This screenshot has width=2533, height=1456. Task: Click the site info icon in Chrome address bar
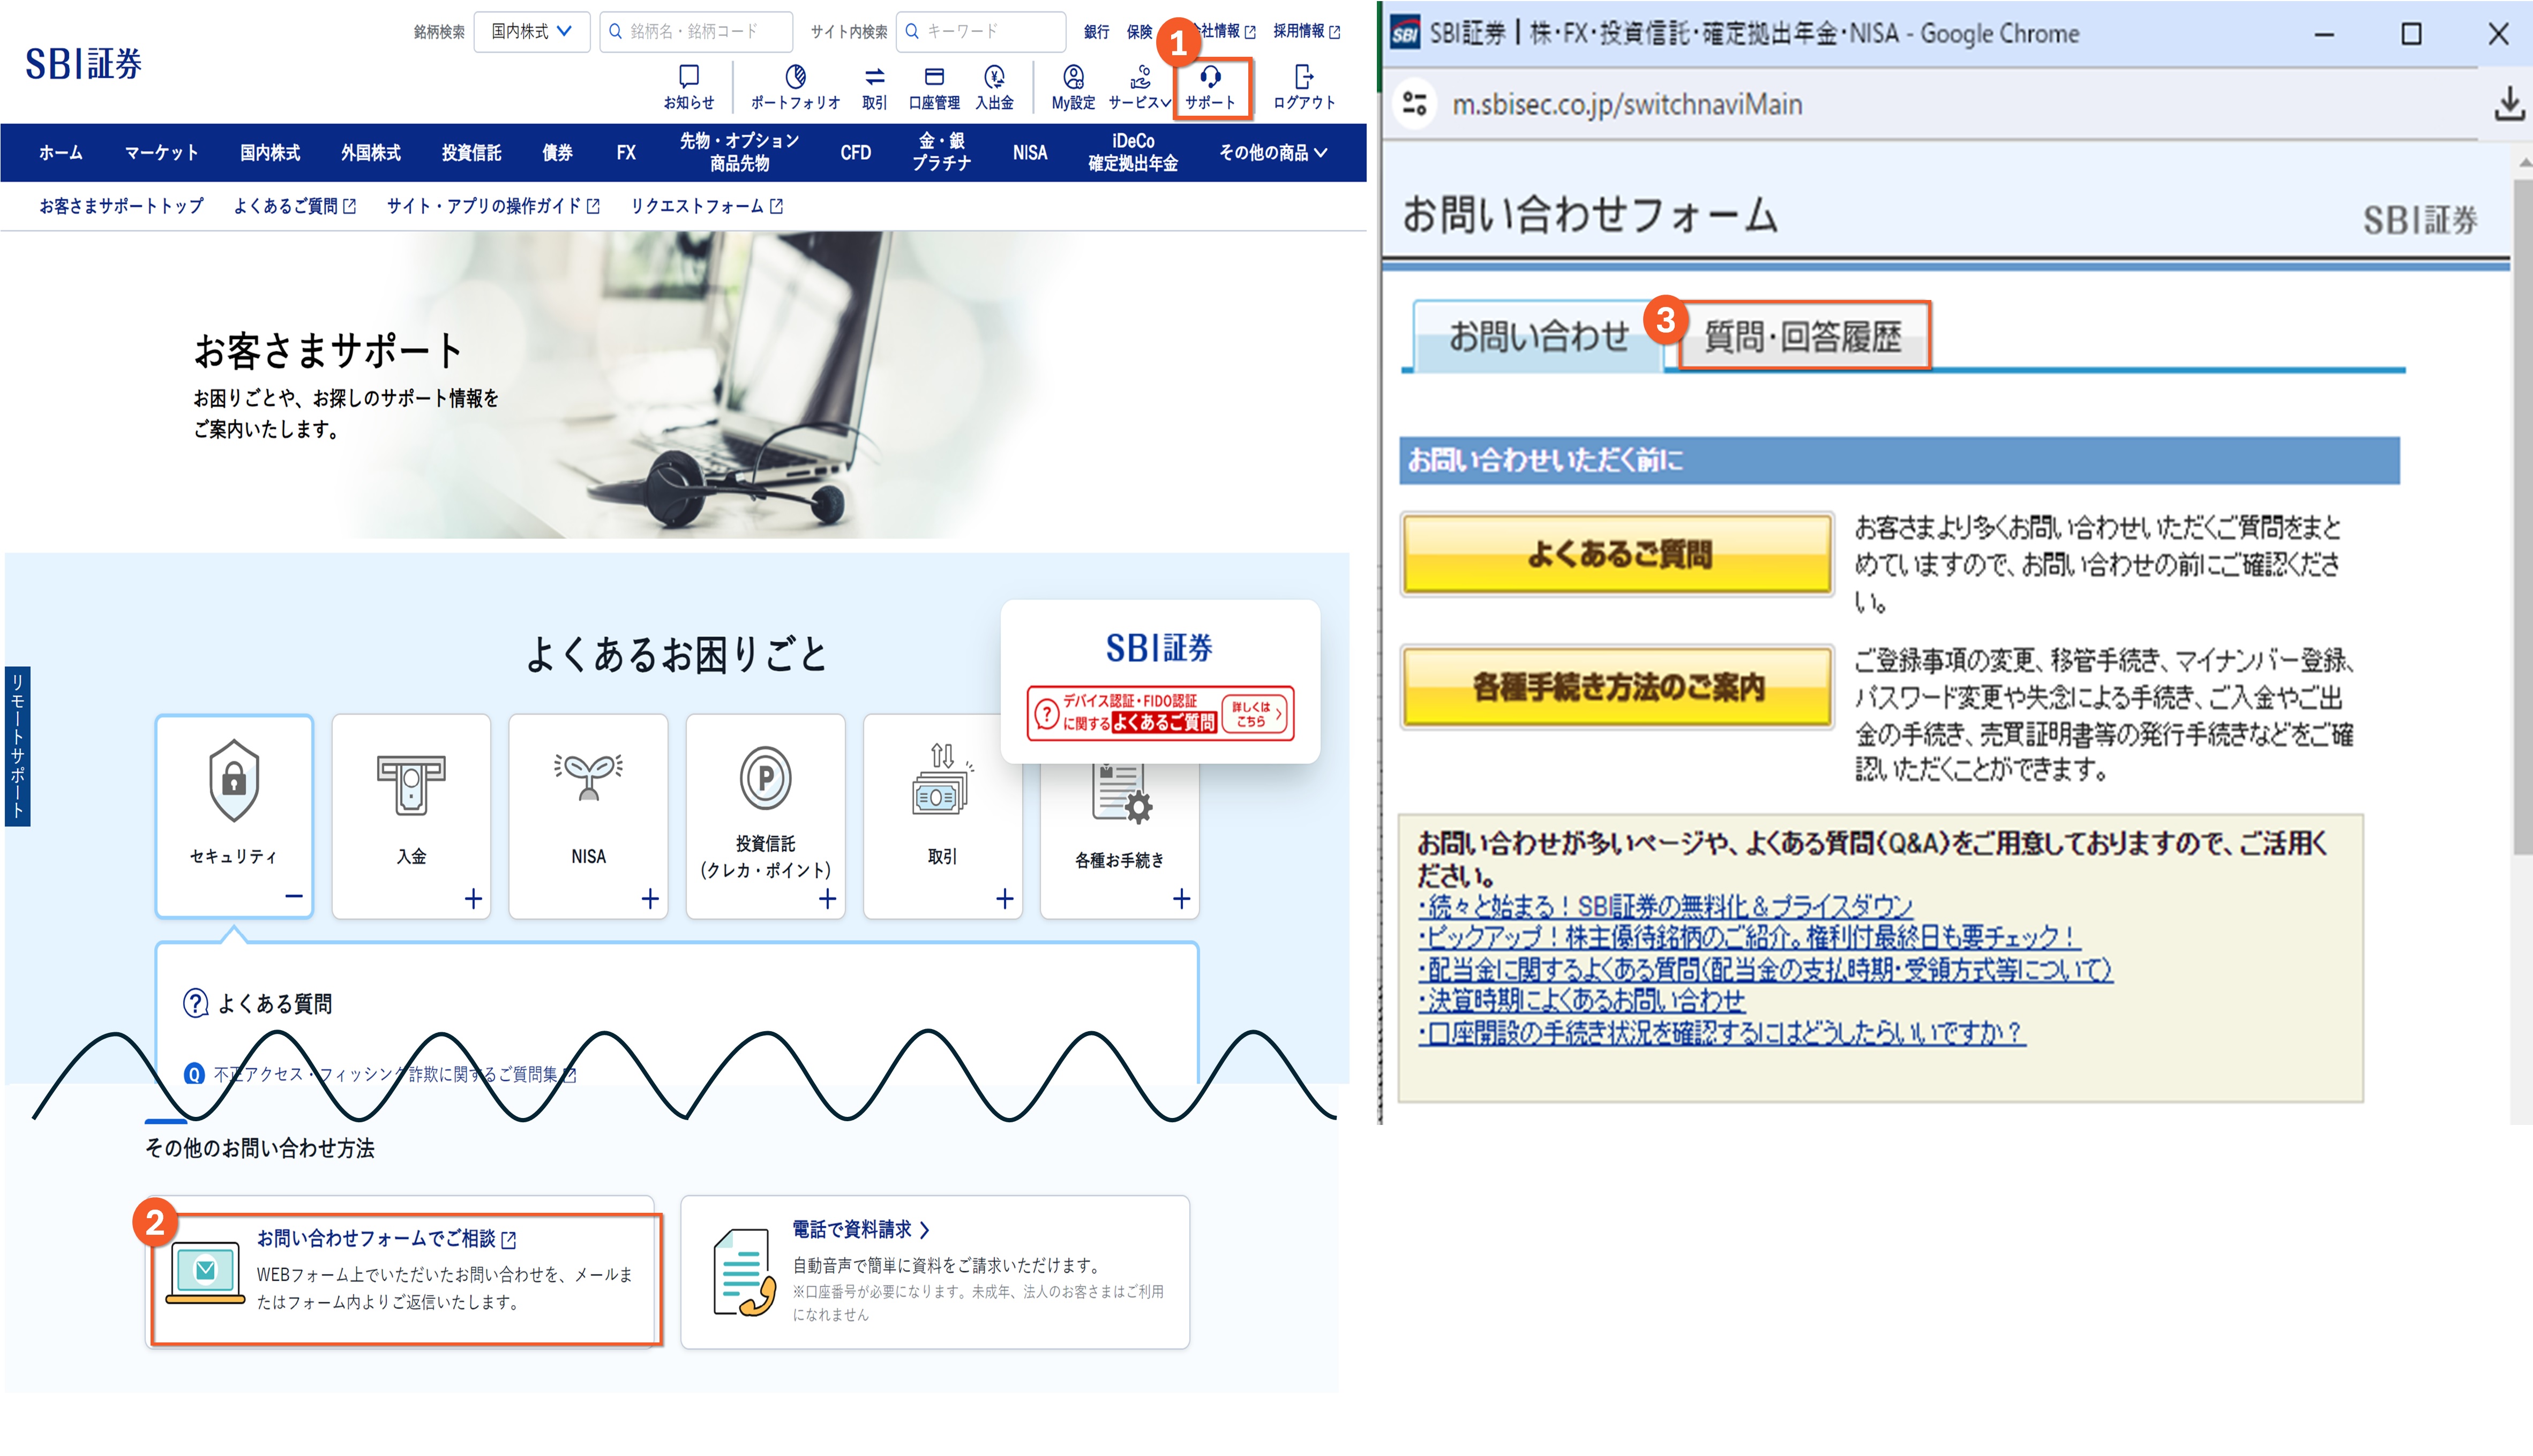(x=1415, y=104)
